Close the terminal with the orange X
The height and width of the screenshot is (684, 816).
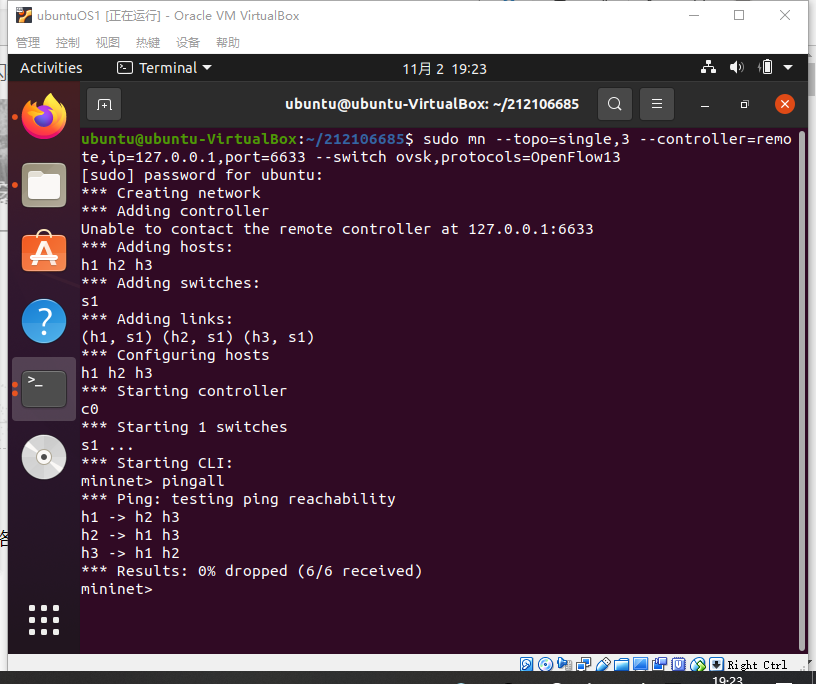coord(785,104)
